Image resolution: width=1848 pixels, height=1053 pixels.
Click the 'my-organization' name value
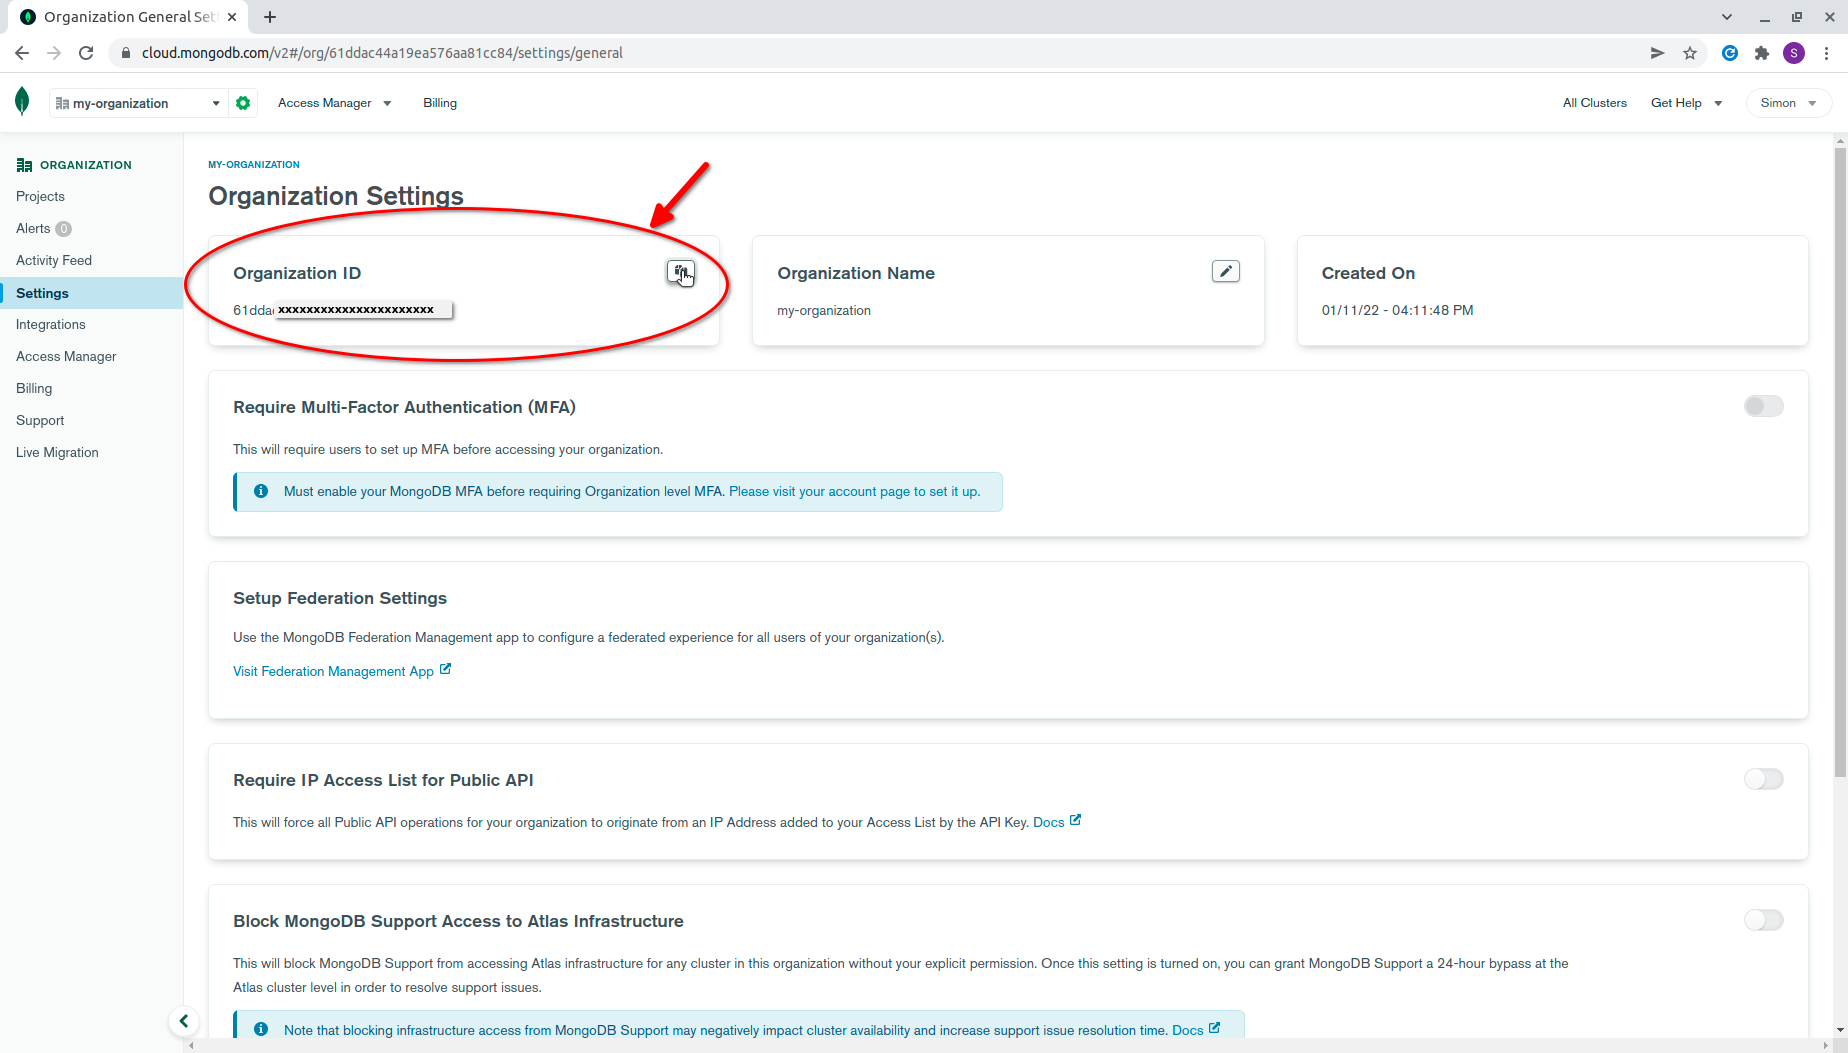[824, 311]
